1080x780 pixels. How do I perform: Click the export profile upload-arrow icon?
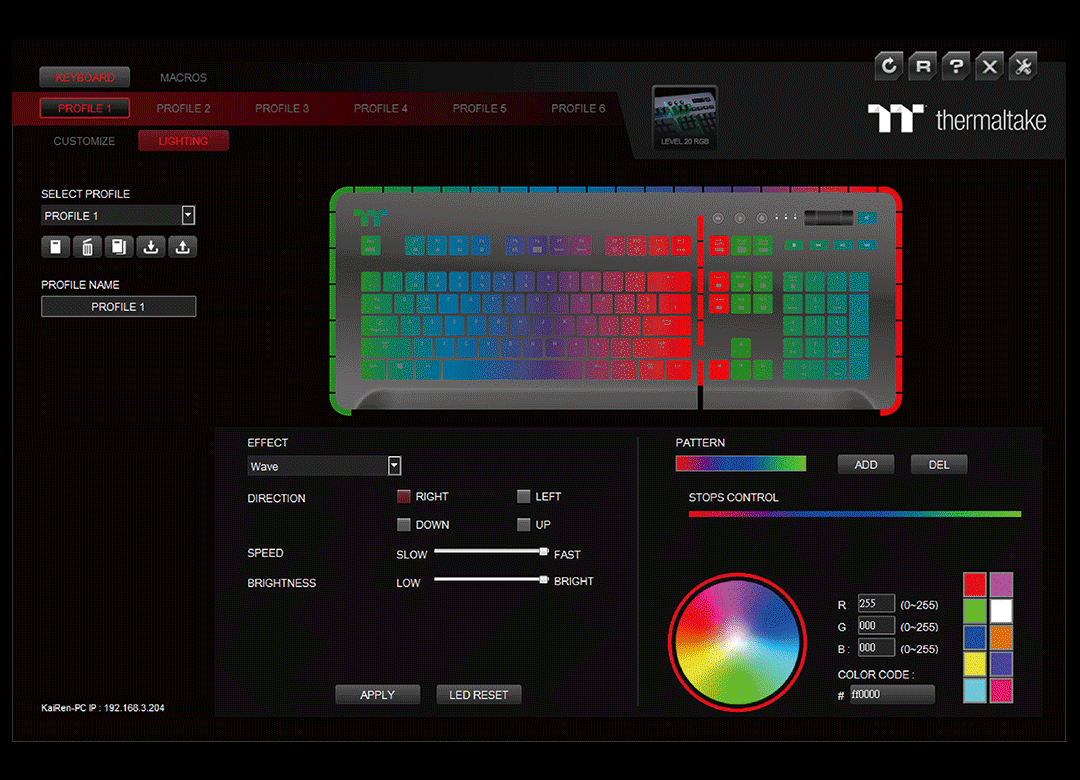(x=182, y=247)
